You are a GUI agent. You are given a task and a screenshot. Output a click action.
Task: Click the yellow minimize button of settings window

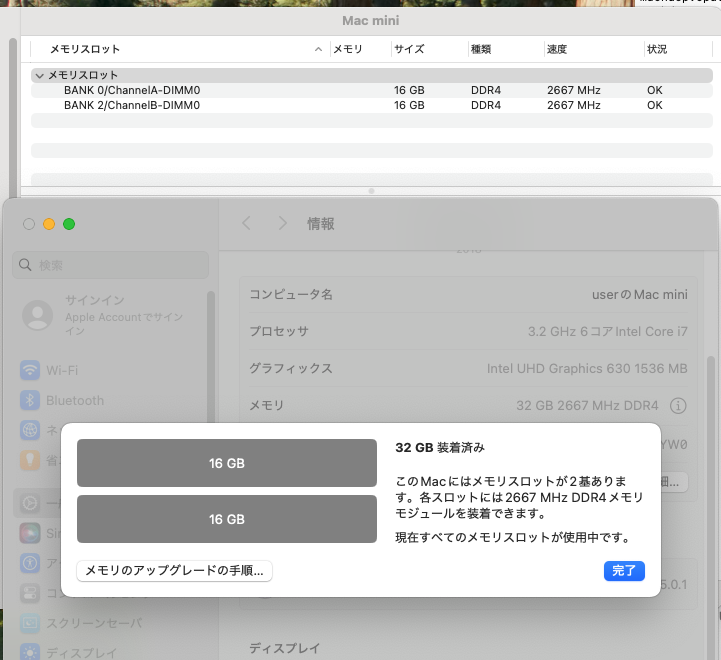click(49, 224)
